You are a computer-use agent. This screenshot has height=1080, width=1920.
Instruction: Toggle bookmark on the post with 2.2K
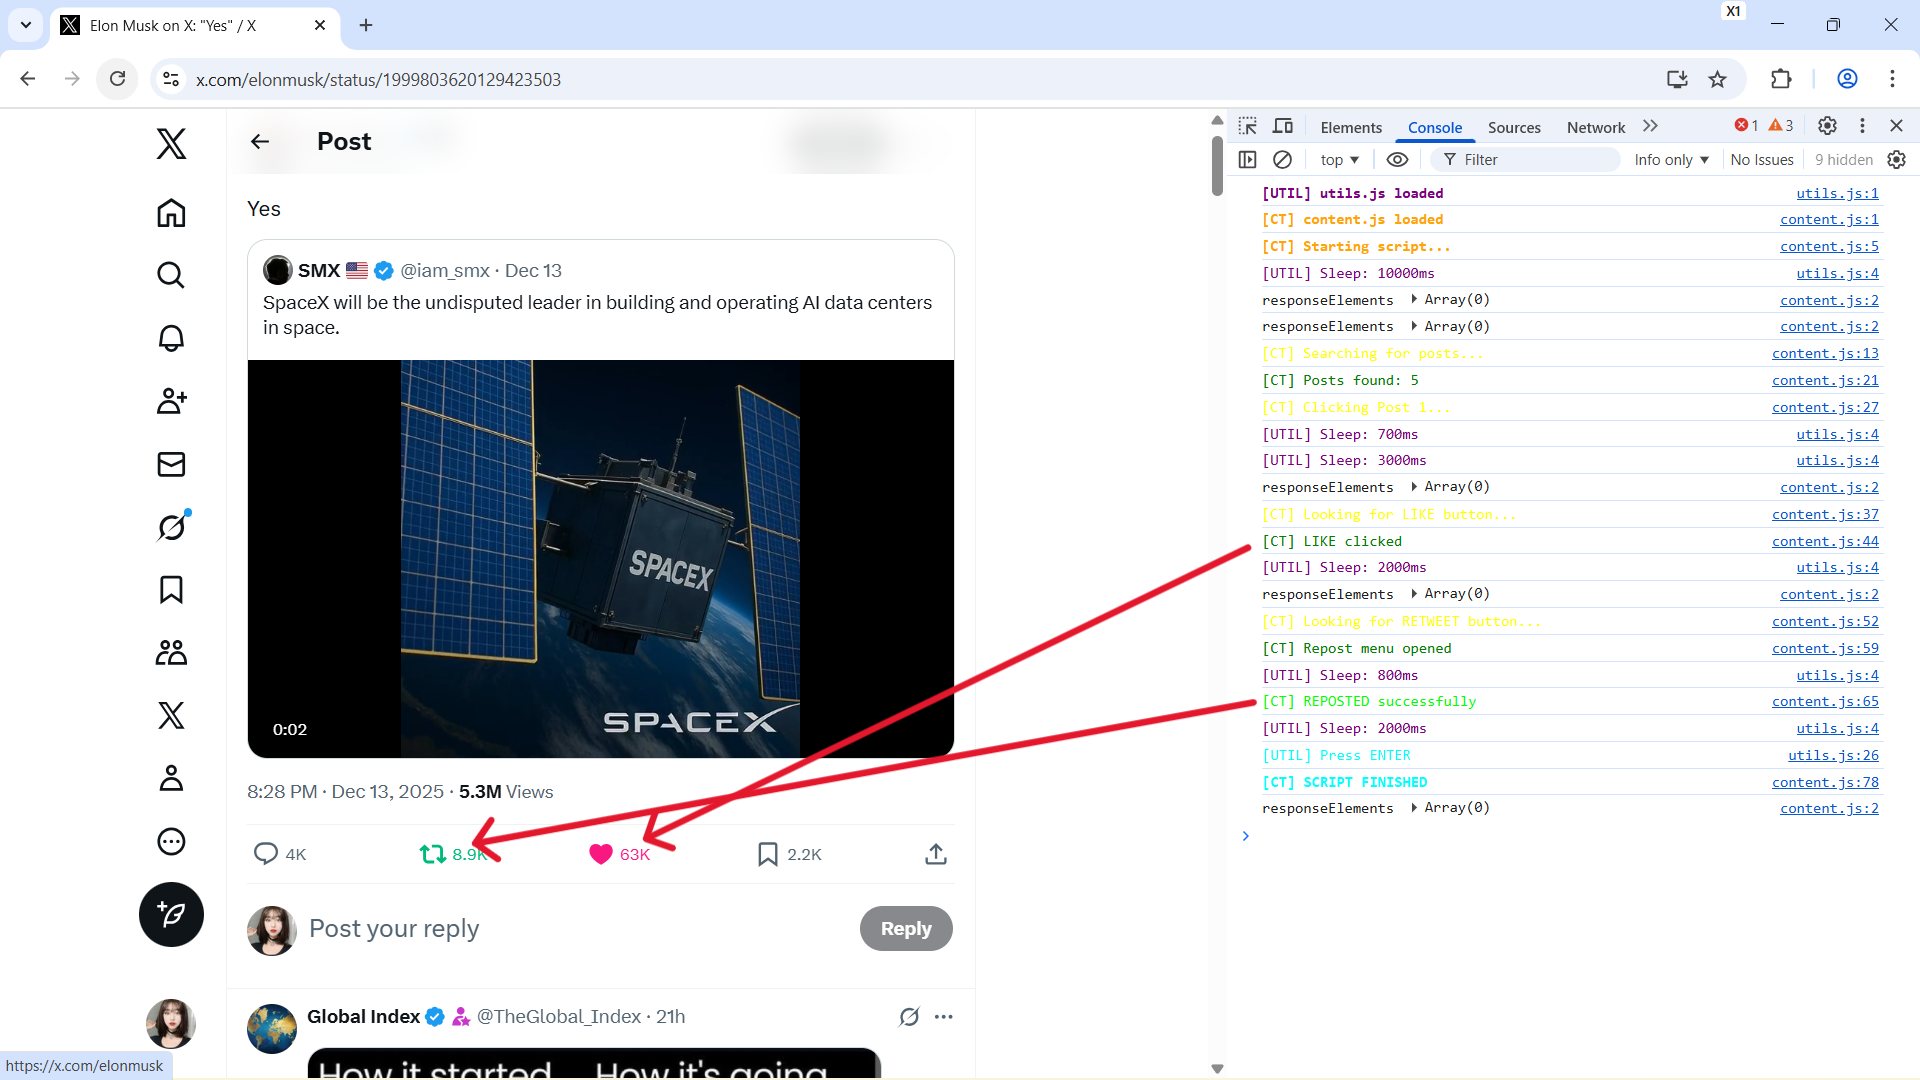(x=768, y=854)
